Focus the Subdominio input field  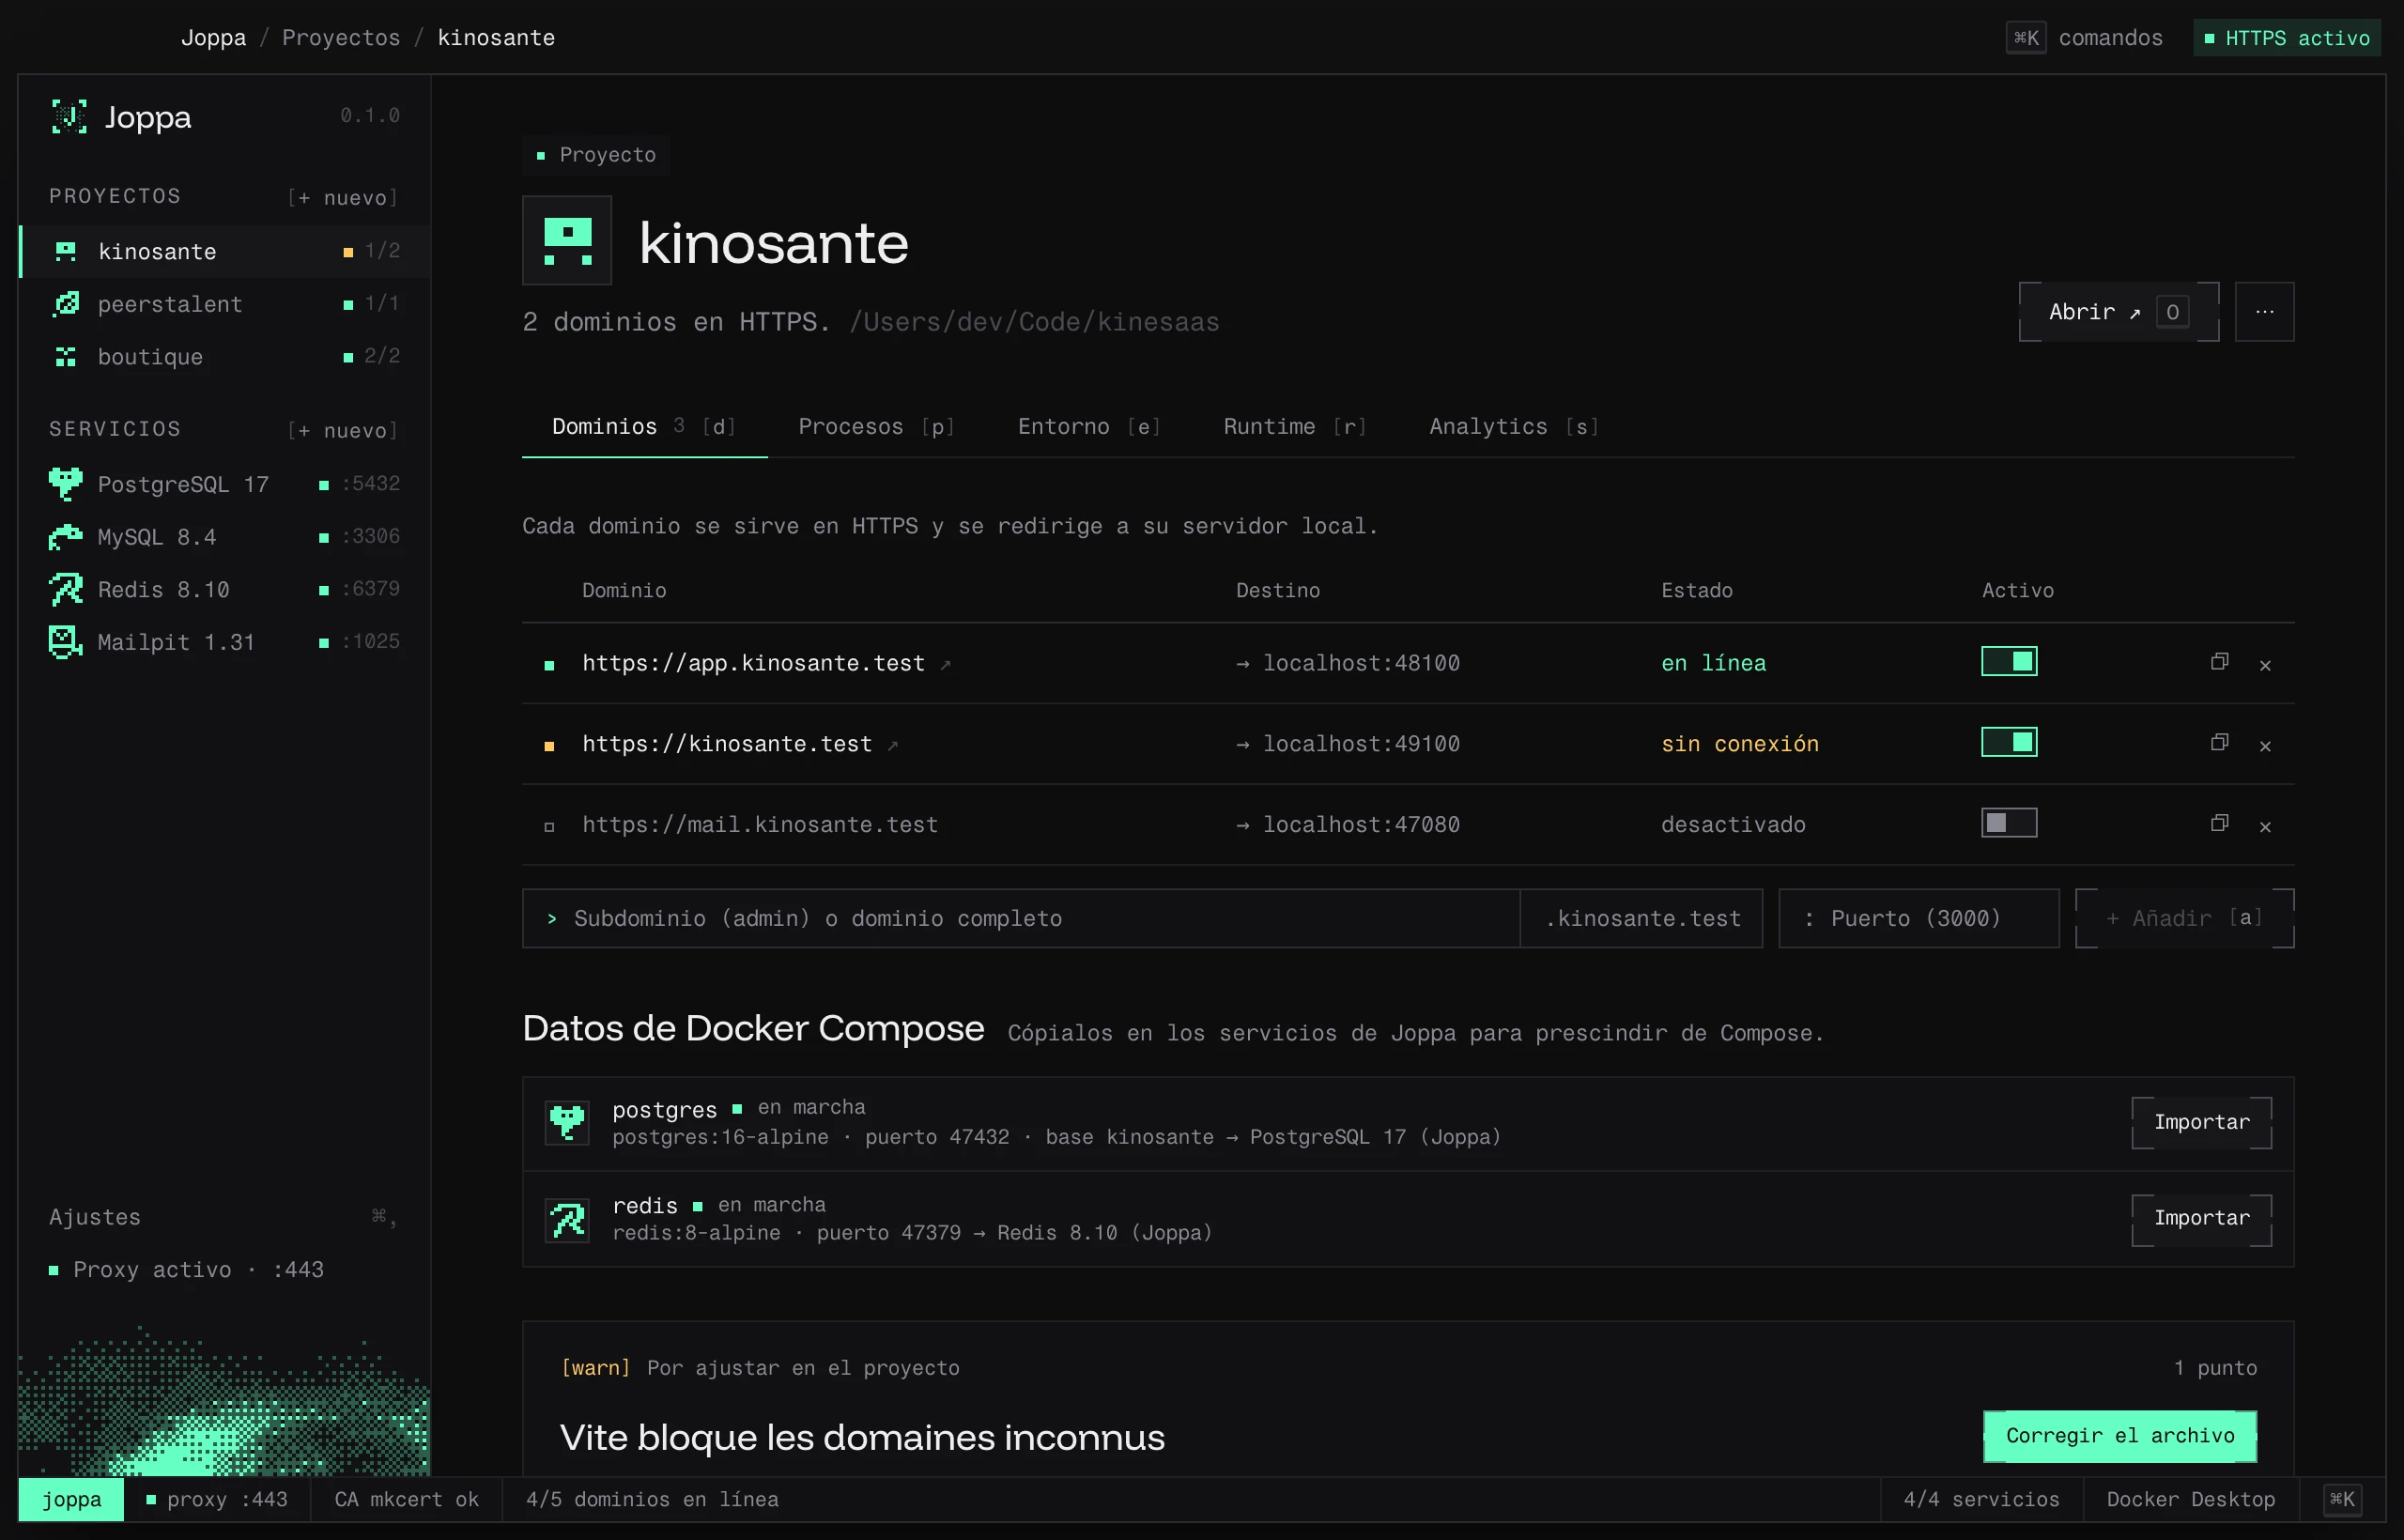pos(1021,918)
